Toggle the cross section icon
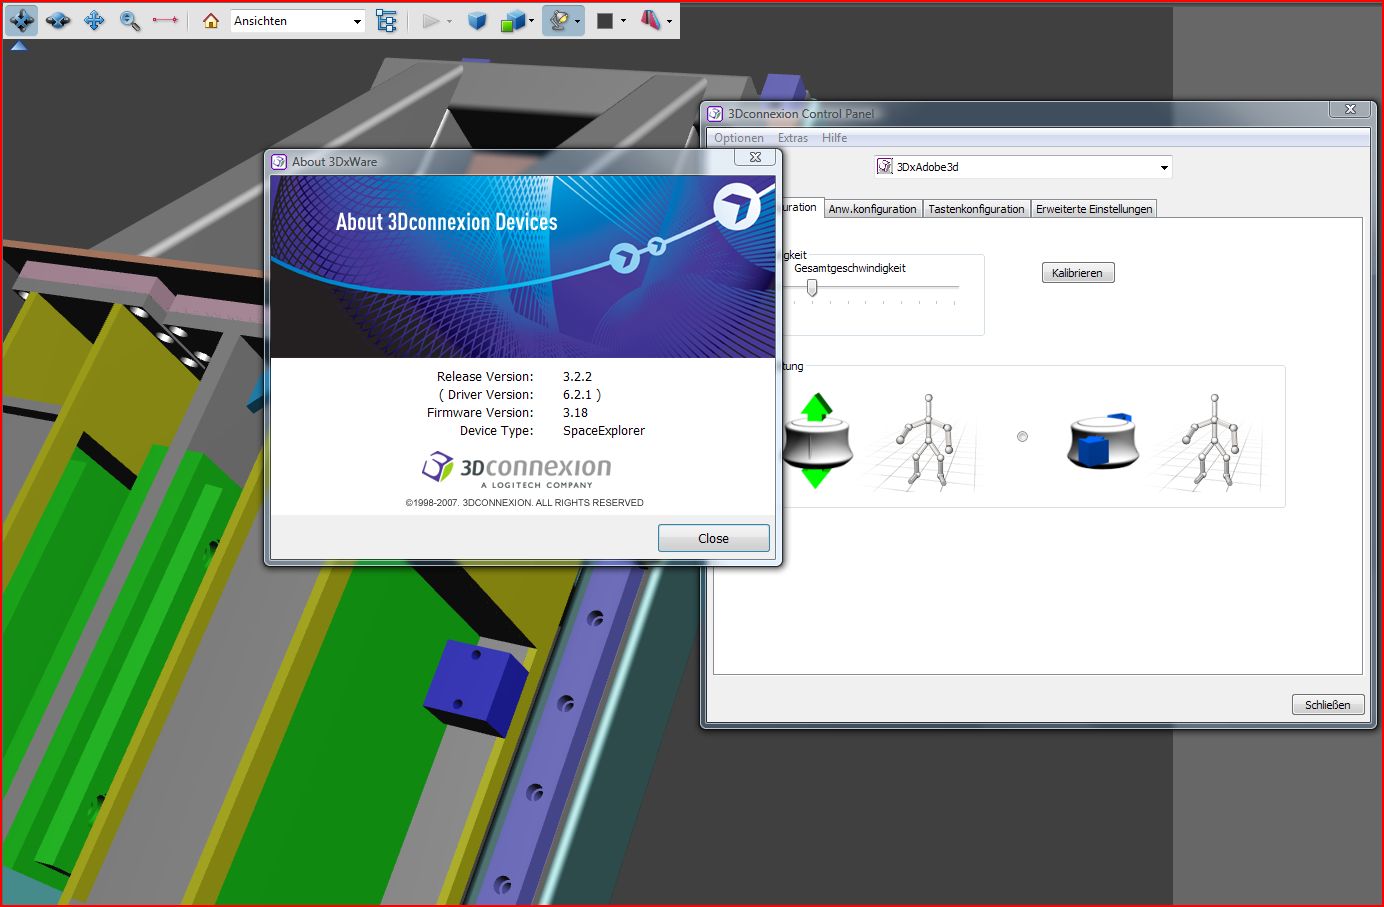 650,20
